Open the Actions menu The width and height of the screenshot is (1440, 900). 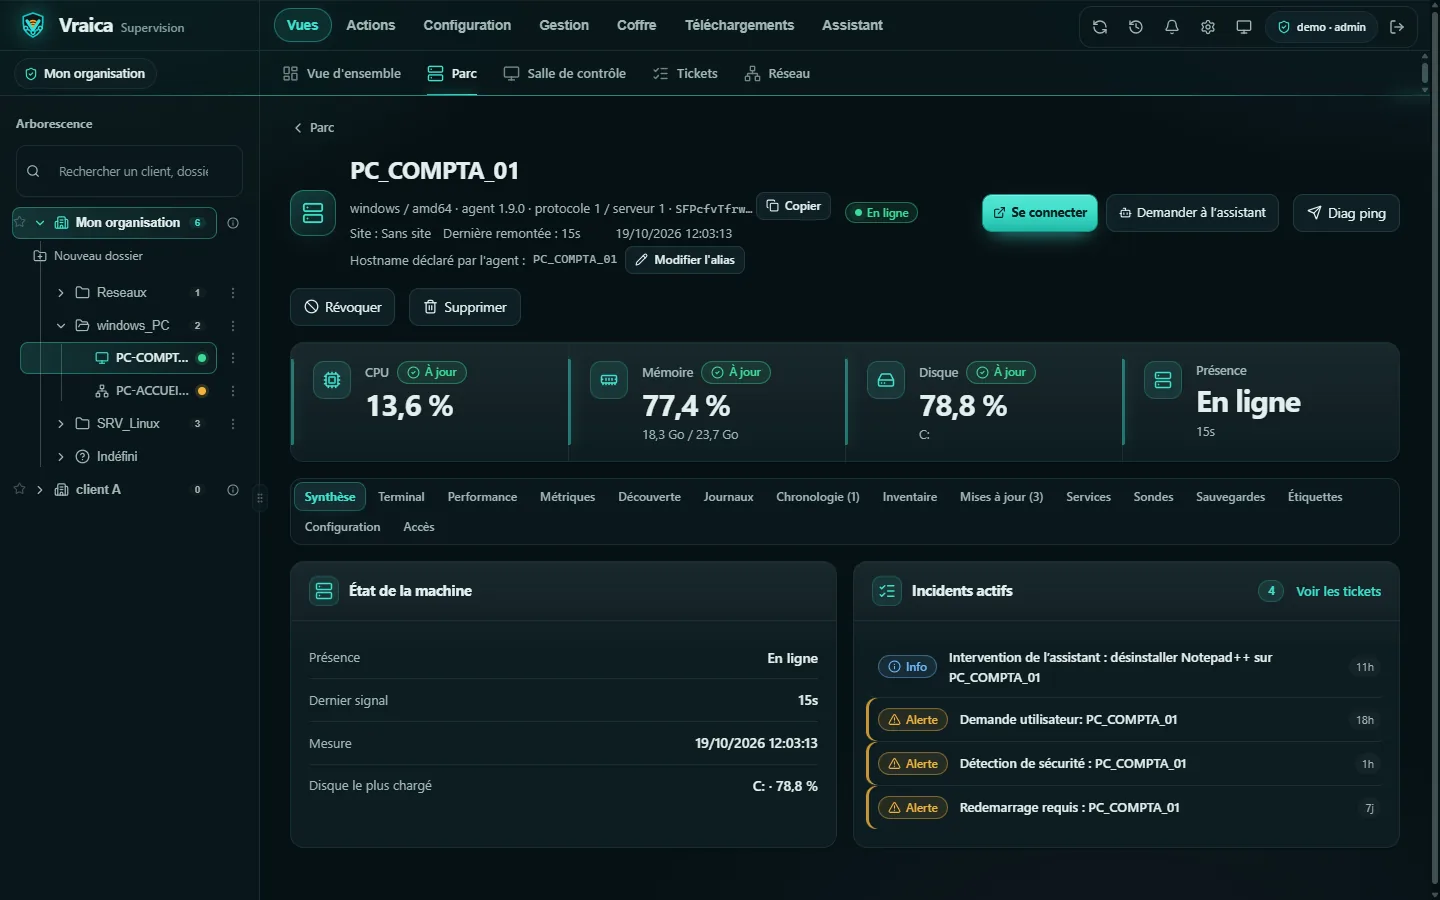pyautogui.click(x=371, y=25)
